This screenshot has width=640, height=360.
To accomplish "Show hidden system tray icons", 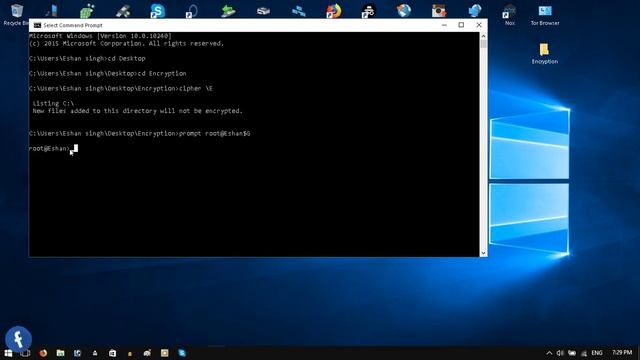I will click(x=549, y=353).
